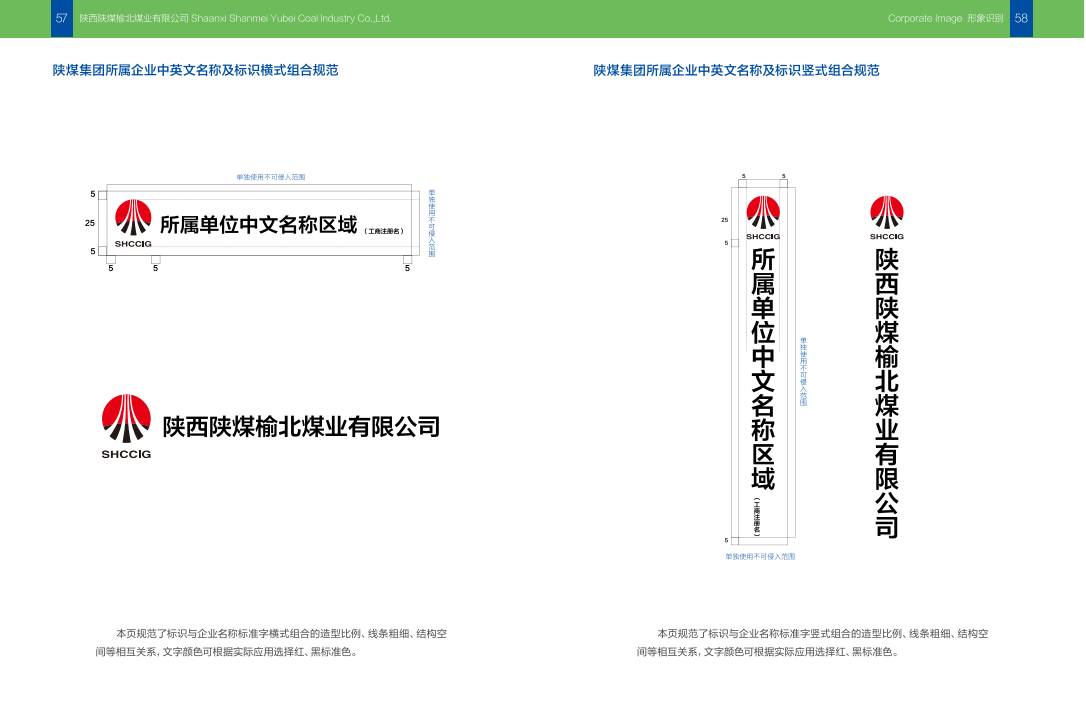
Task: Select the large SHCCIG logo beside the horizontal company name
Action: coord(126,425)
